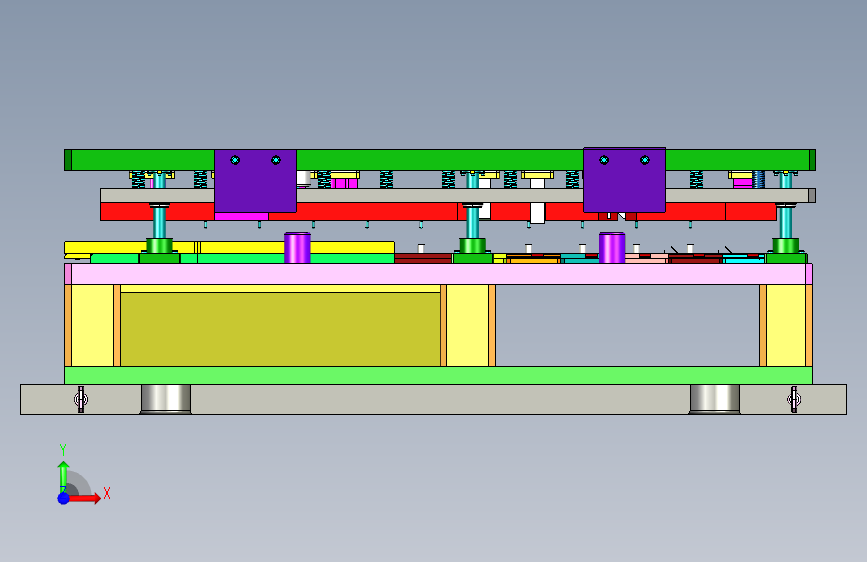Screen dimensions: 867x562
Task: Select the long green top plate
Action: [440, 160]
